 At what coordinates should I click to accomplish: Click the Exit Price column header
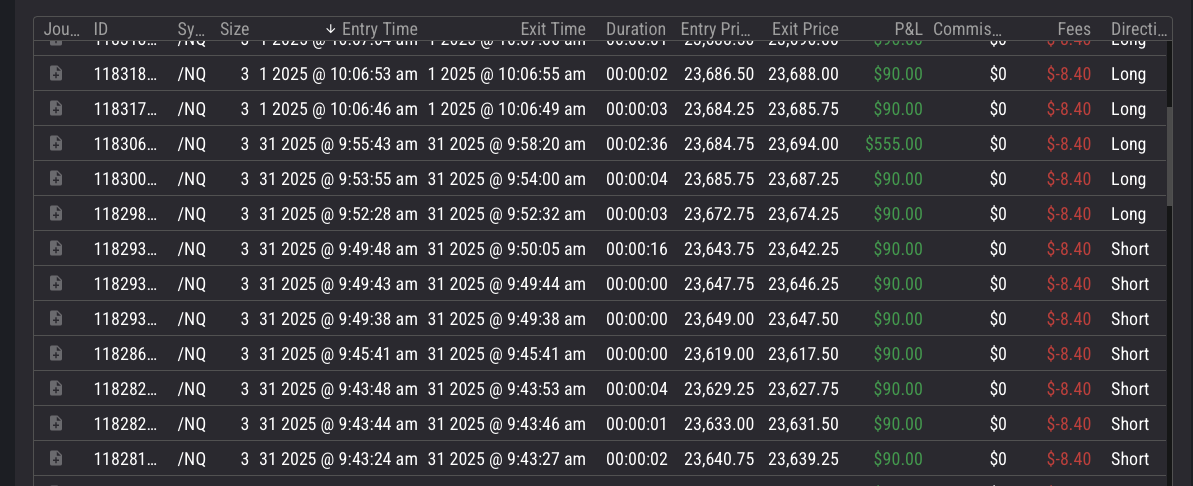click(x=805, y=29)
